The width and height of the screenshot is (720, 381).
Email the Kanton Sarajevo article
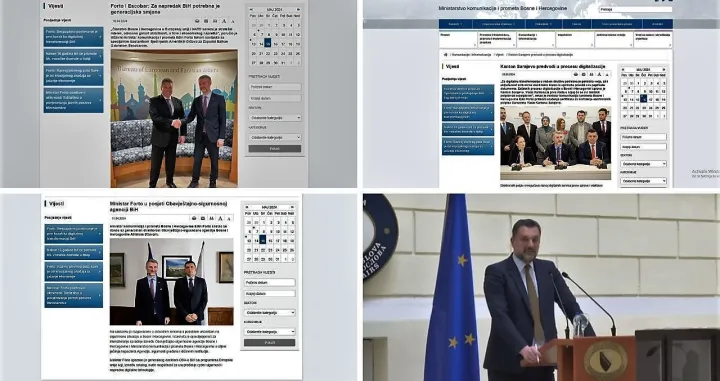point(584,74)
